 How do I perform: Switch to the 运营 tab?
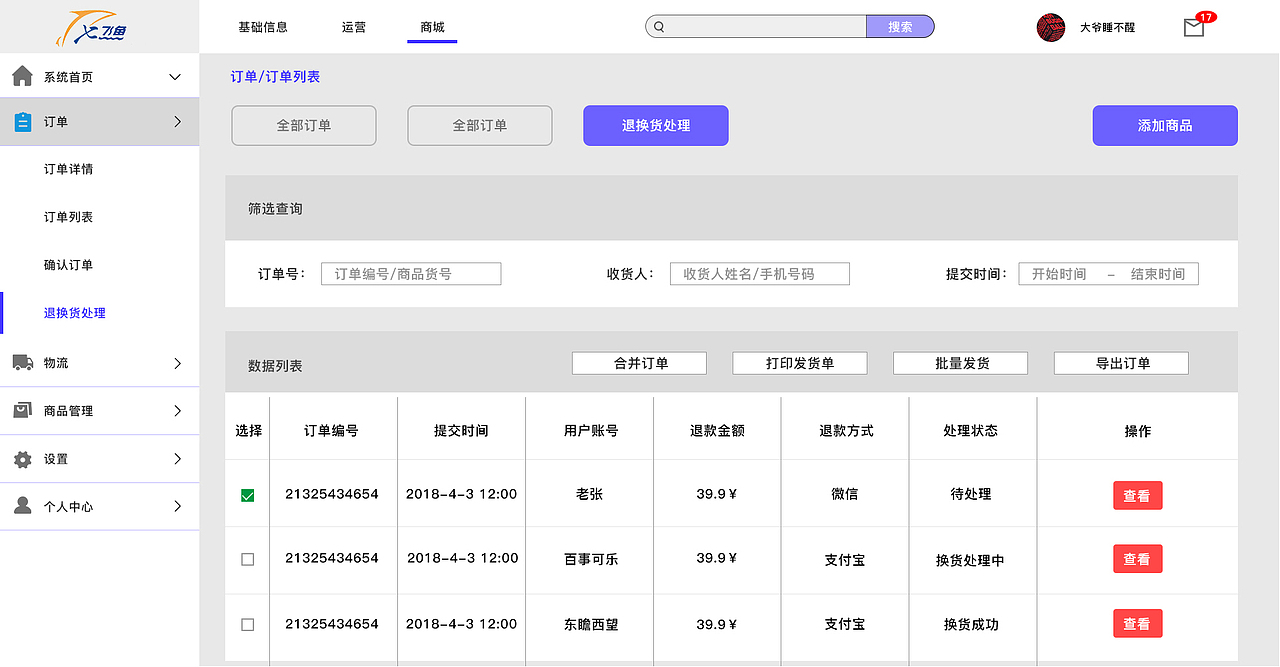353,27
